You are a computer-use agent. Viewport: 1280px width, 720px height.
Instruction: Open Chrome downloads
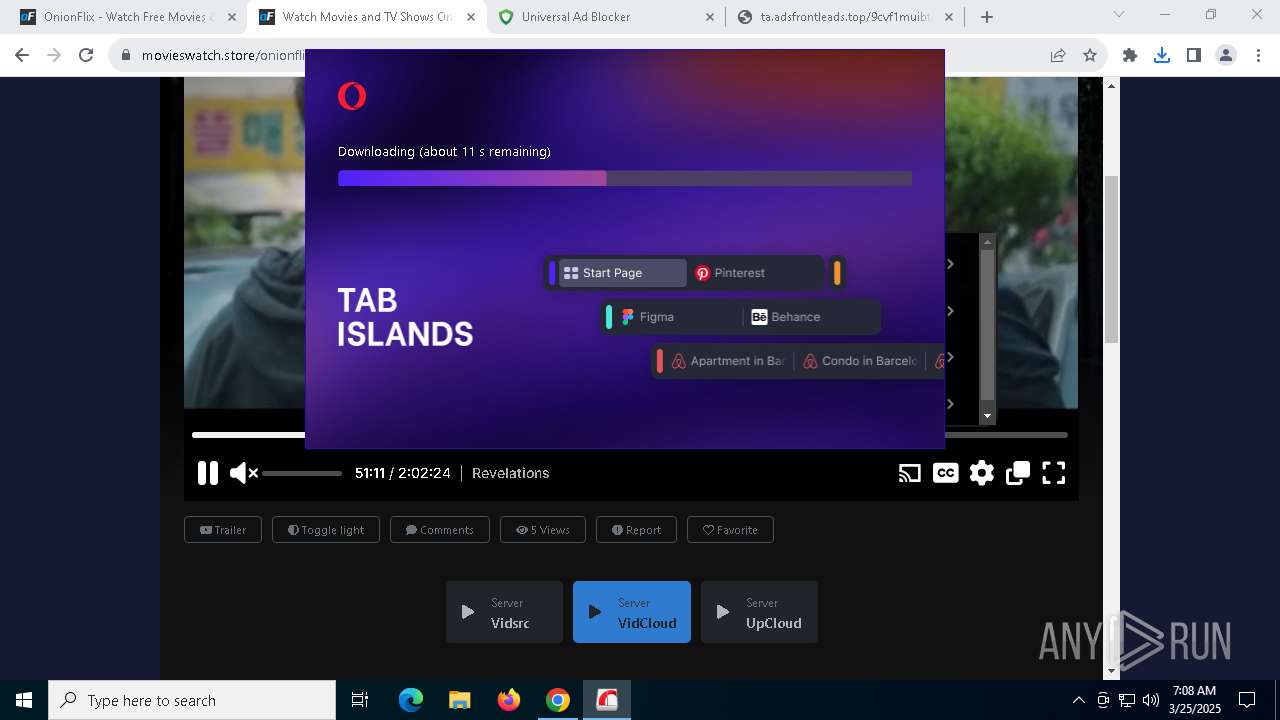tap(1162, 56)
